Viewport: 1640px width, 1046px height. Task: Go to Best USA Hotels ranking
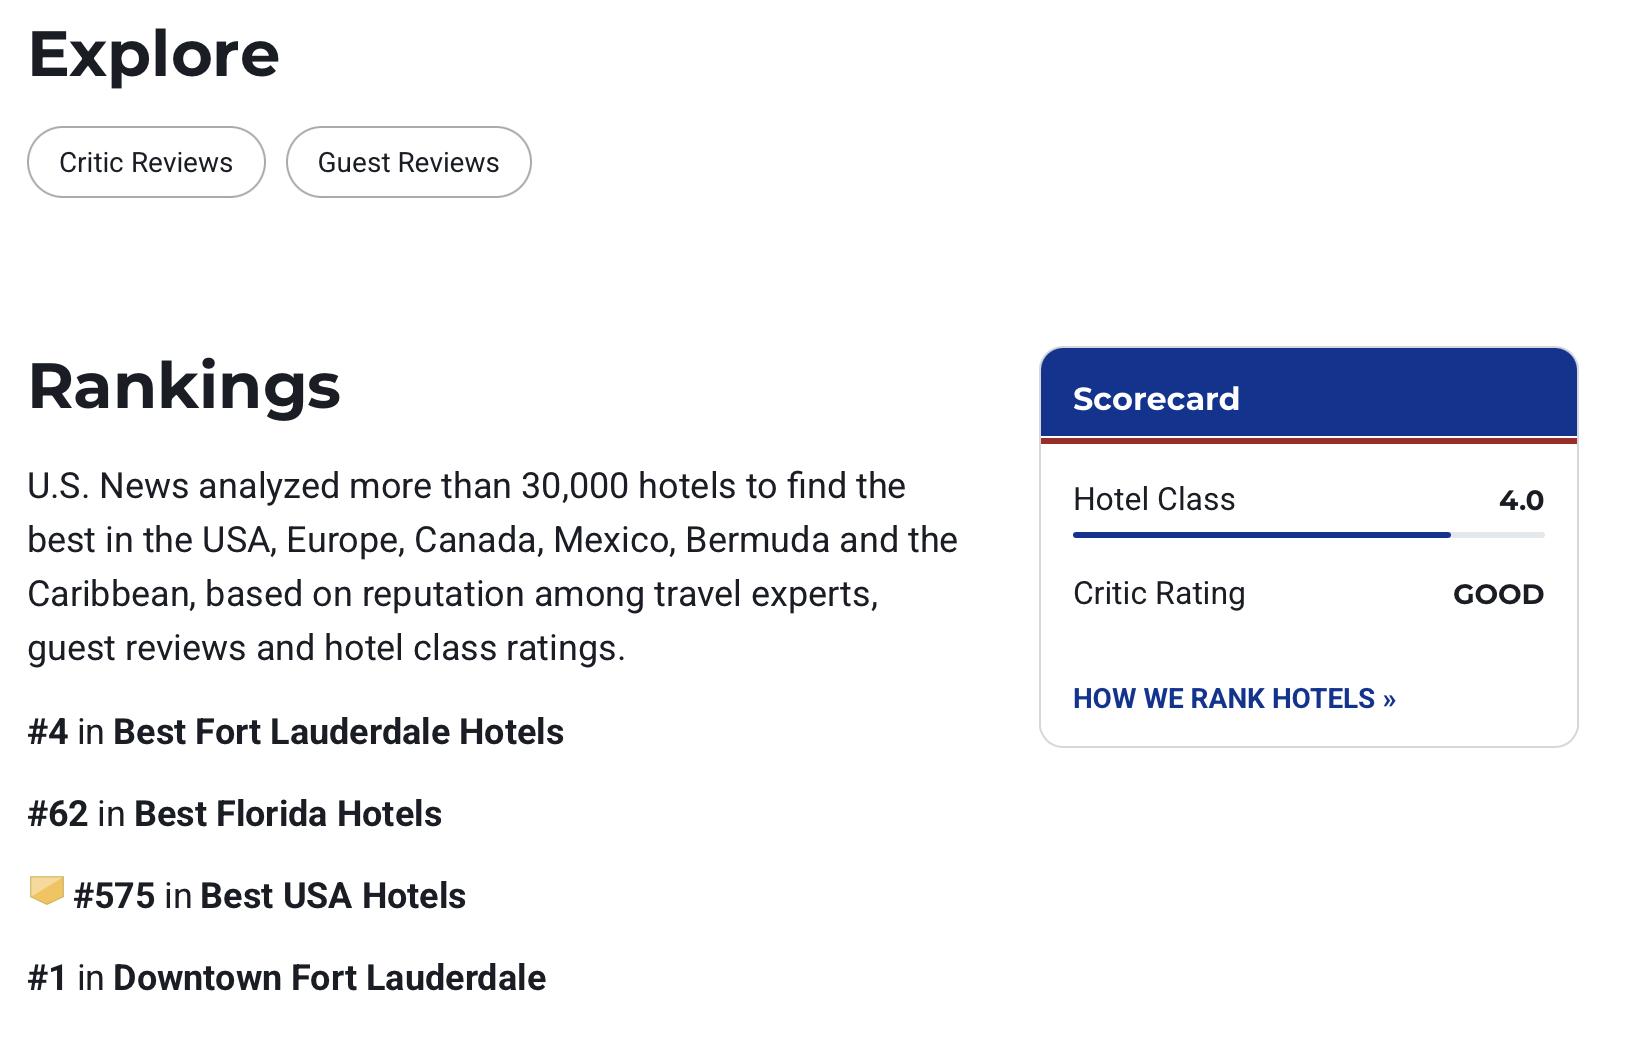tap(333, 896)
